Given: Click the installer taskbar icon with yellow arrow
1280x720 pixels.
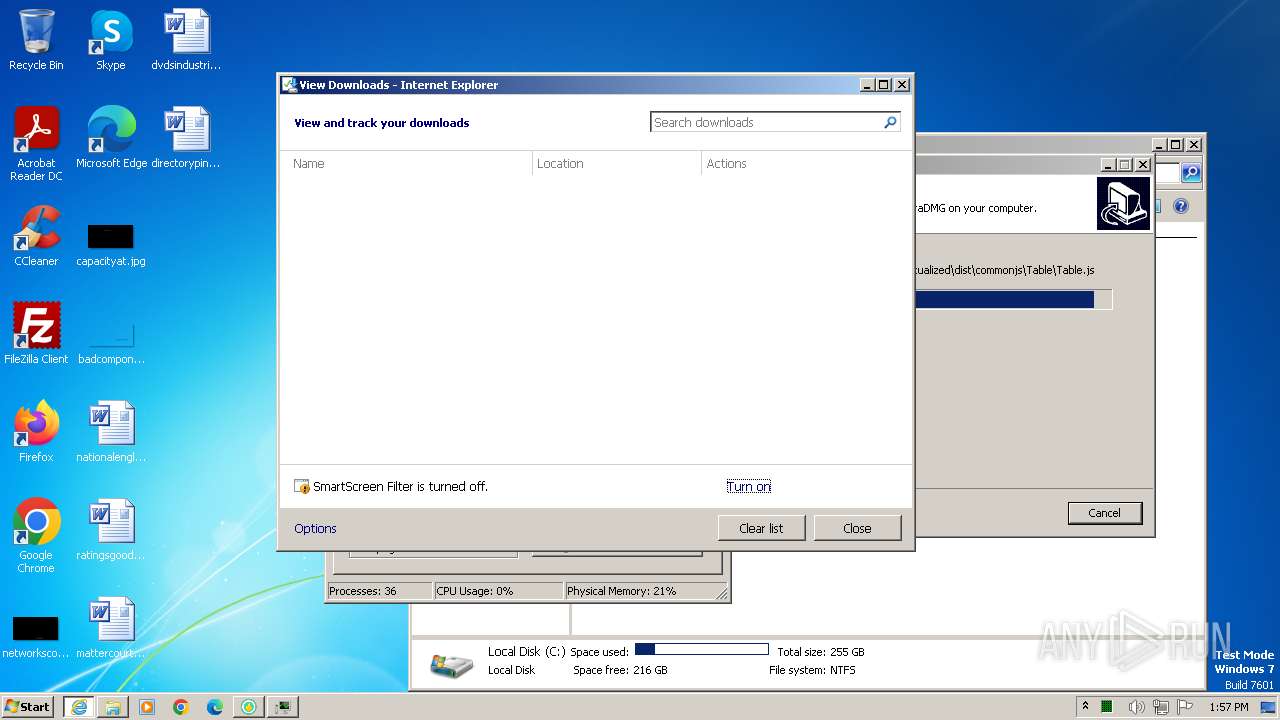Looking at the screenshot, I should point(249,707).
